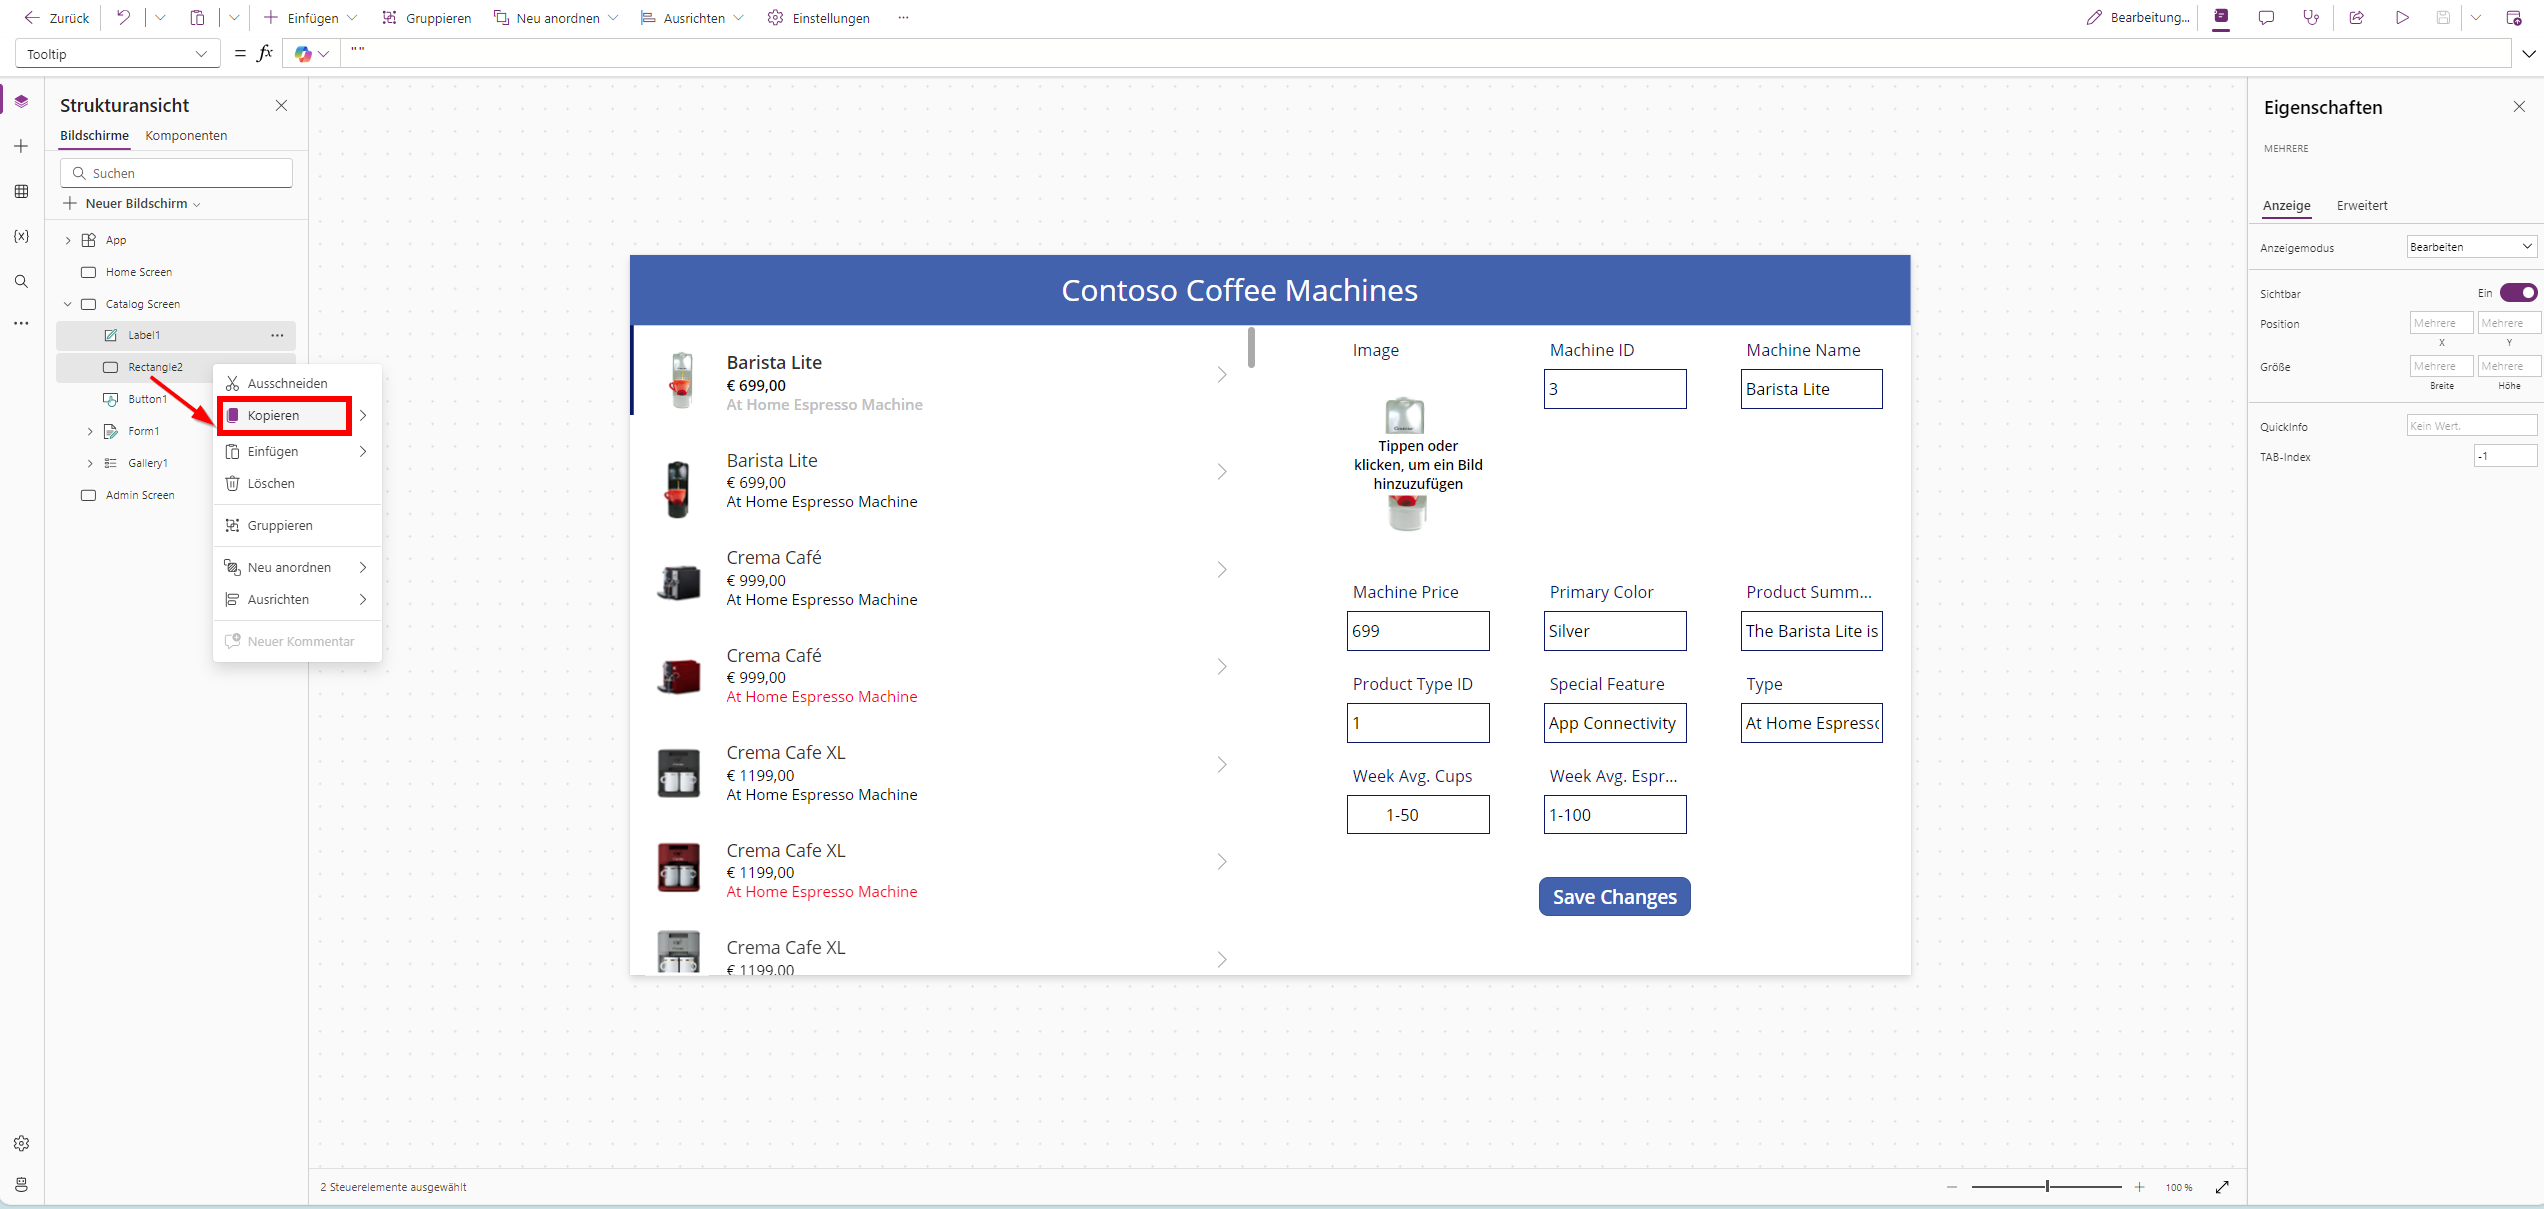Open Ausrichten submenu in the context menu
2544x1209 pixels.
[297, 599]
